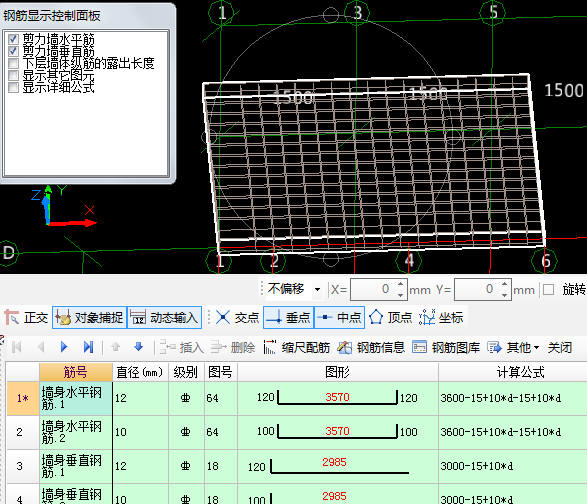This screenshot has height=504, width=587.
Task: Click diameter 12 in row 1
Action: 140,398
